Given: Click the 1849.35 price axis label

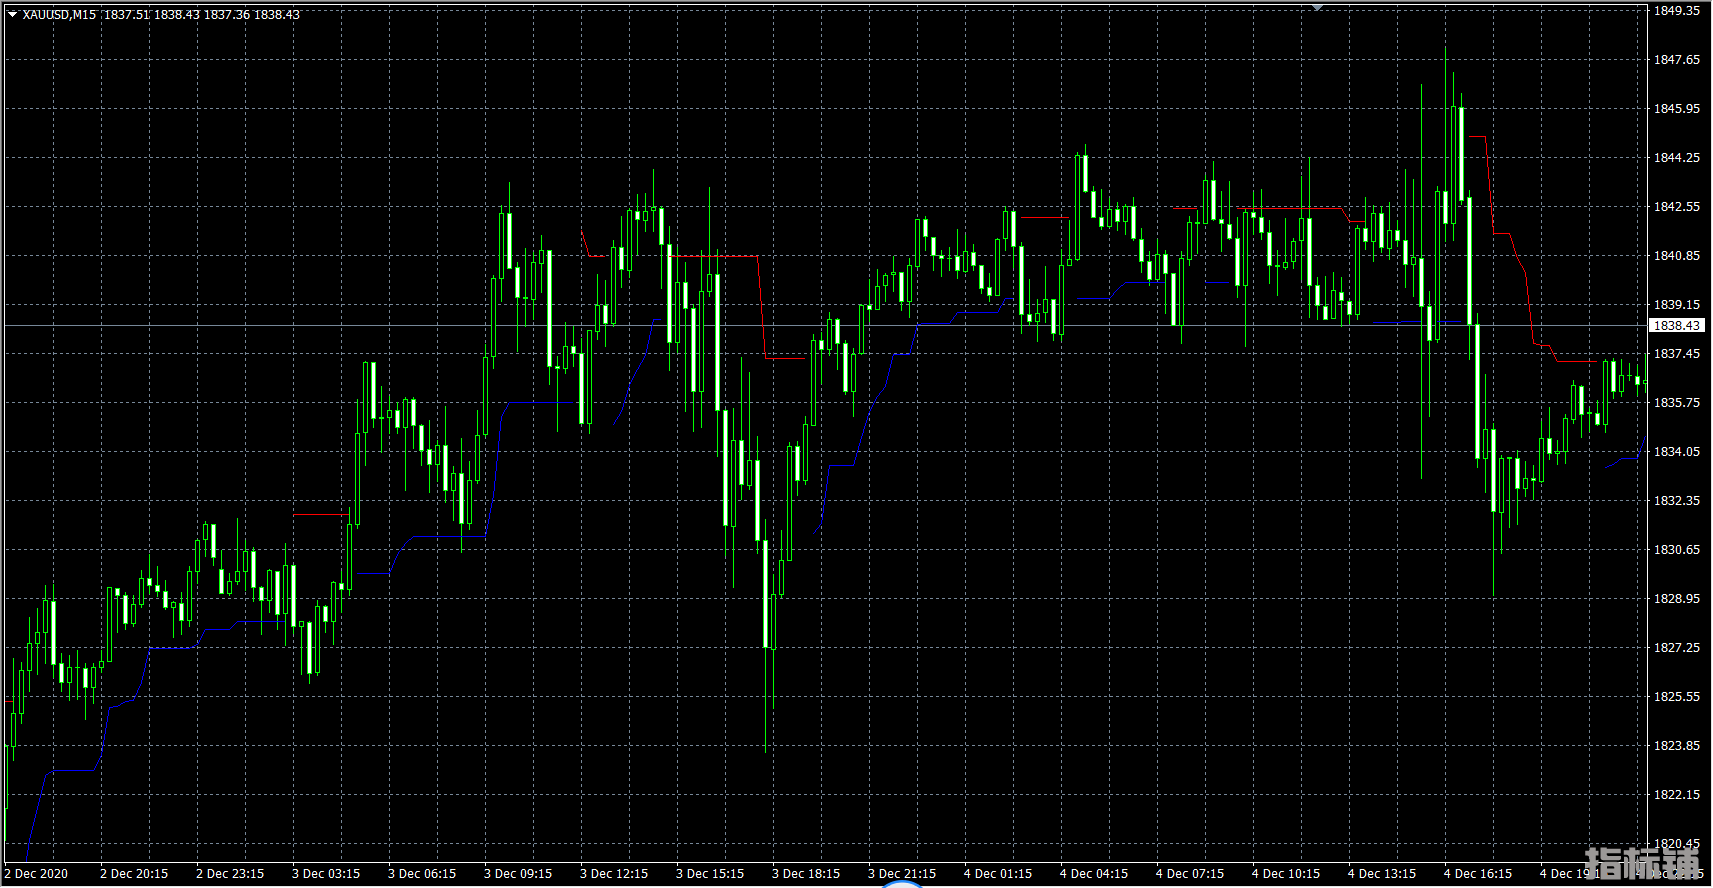Looking at the screenshot, I should tap(1676, 11).
